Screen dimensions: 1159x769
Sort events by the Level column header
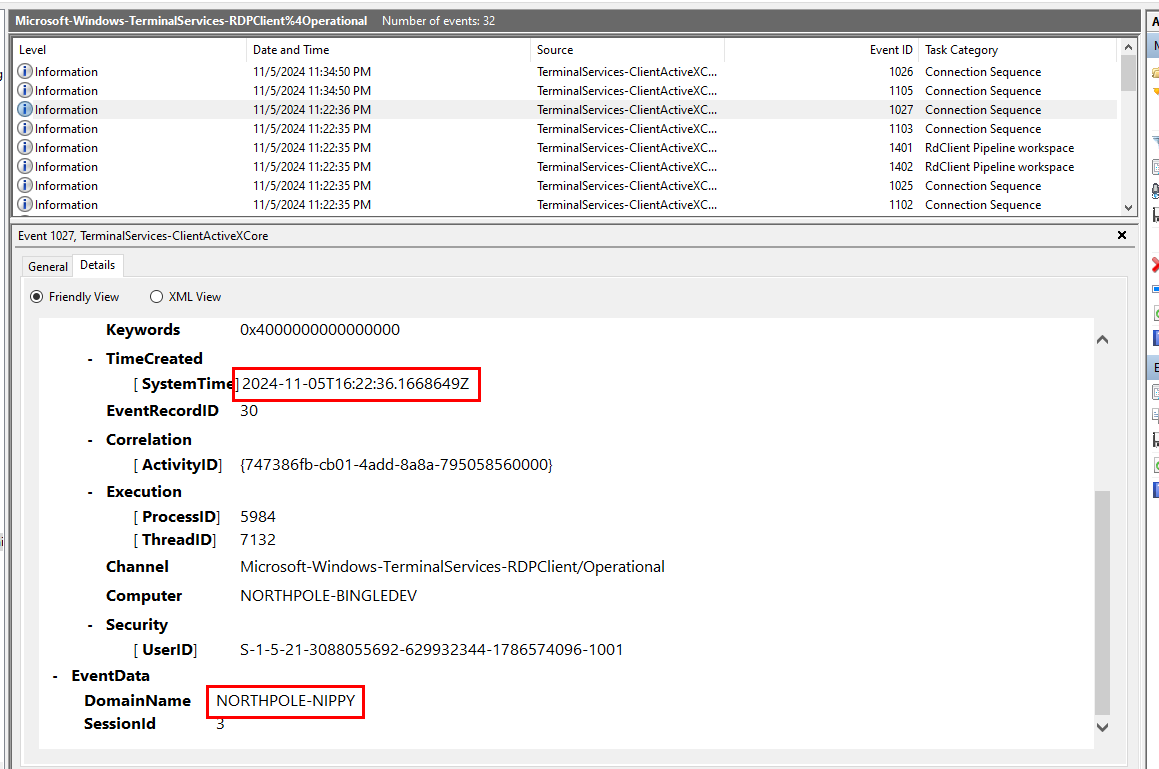(x=129, y=50)
